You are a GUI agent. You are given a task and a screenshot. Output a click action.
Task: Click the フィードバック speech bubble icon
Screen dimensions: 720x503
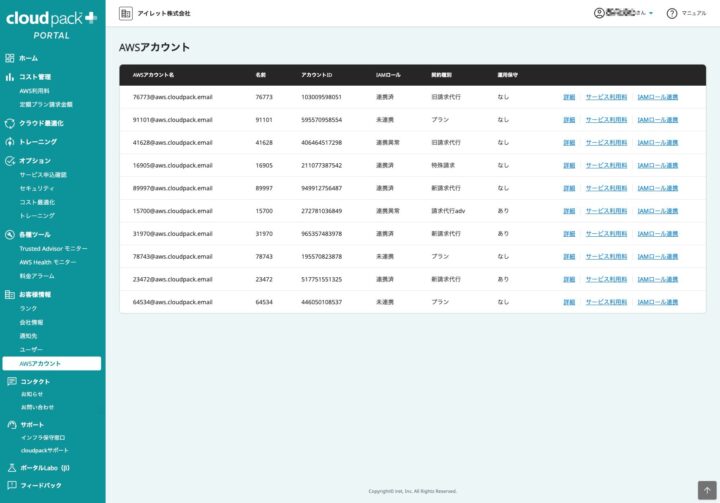click(11, 485)
